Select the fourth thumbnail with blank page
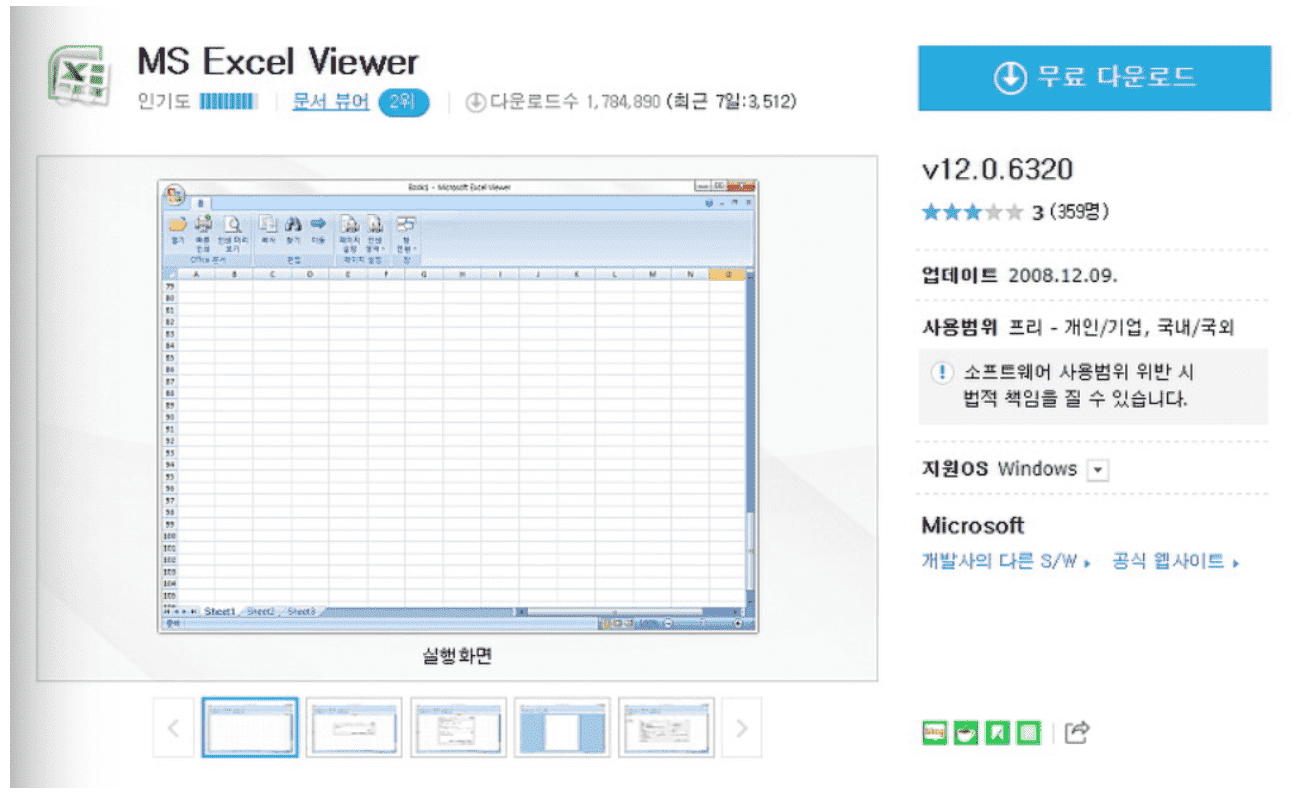The width and height of the screenshot is (1316, 800). (x=562, y=727)
